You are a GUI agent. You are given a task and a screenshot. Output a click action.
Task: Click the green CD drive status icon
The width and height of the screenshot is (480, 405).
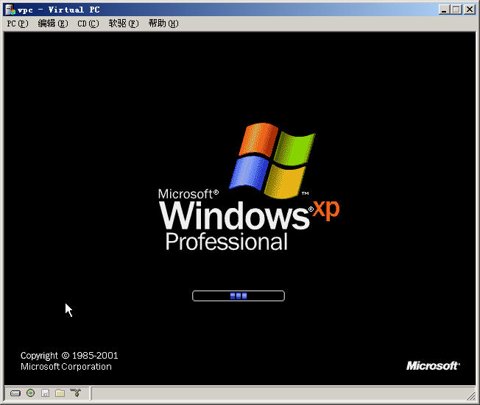(x=30, y=393)
